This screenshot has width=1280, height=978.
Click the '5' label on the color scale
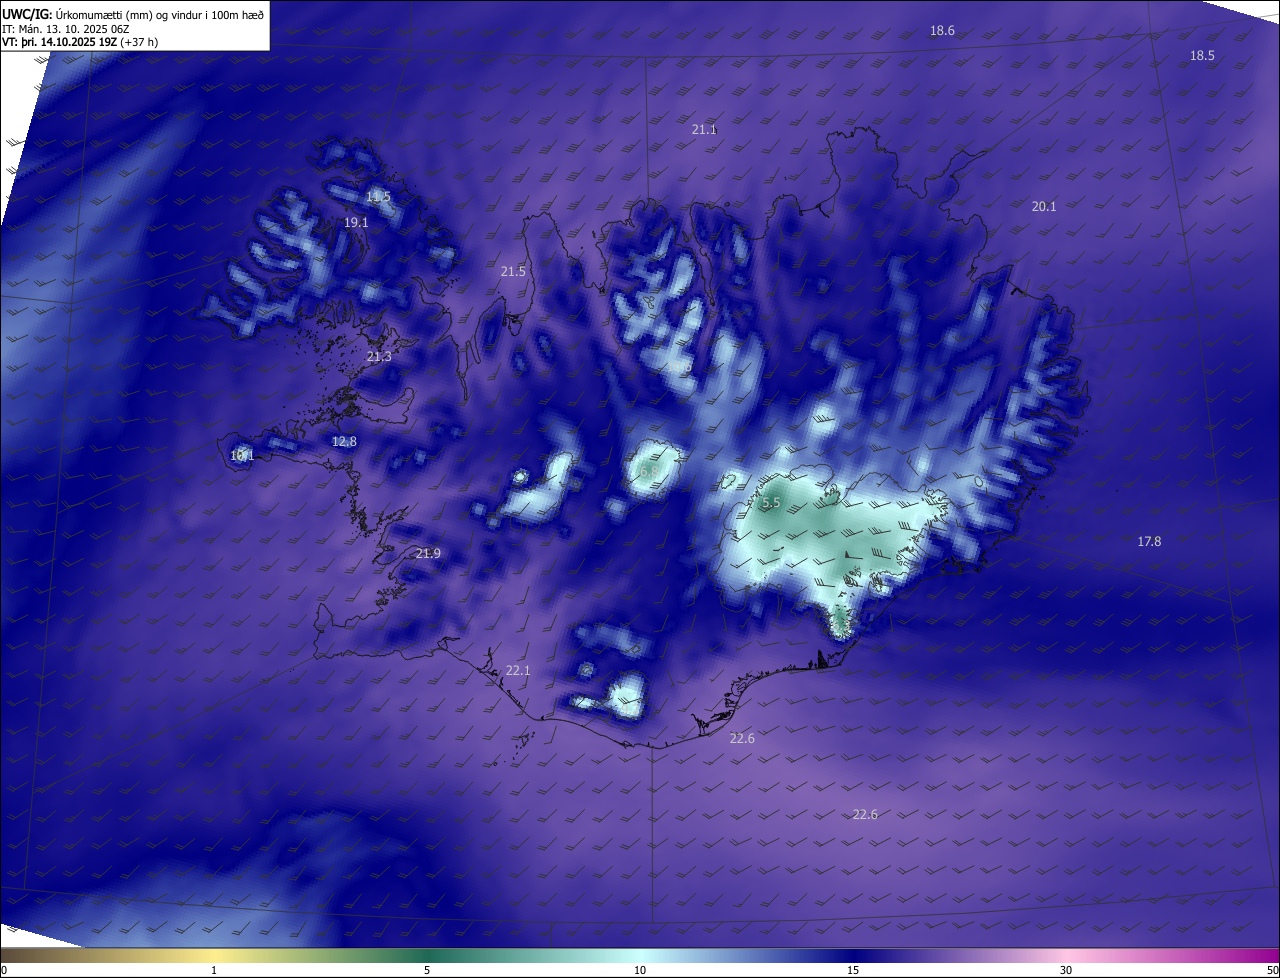tap(427, 970)
